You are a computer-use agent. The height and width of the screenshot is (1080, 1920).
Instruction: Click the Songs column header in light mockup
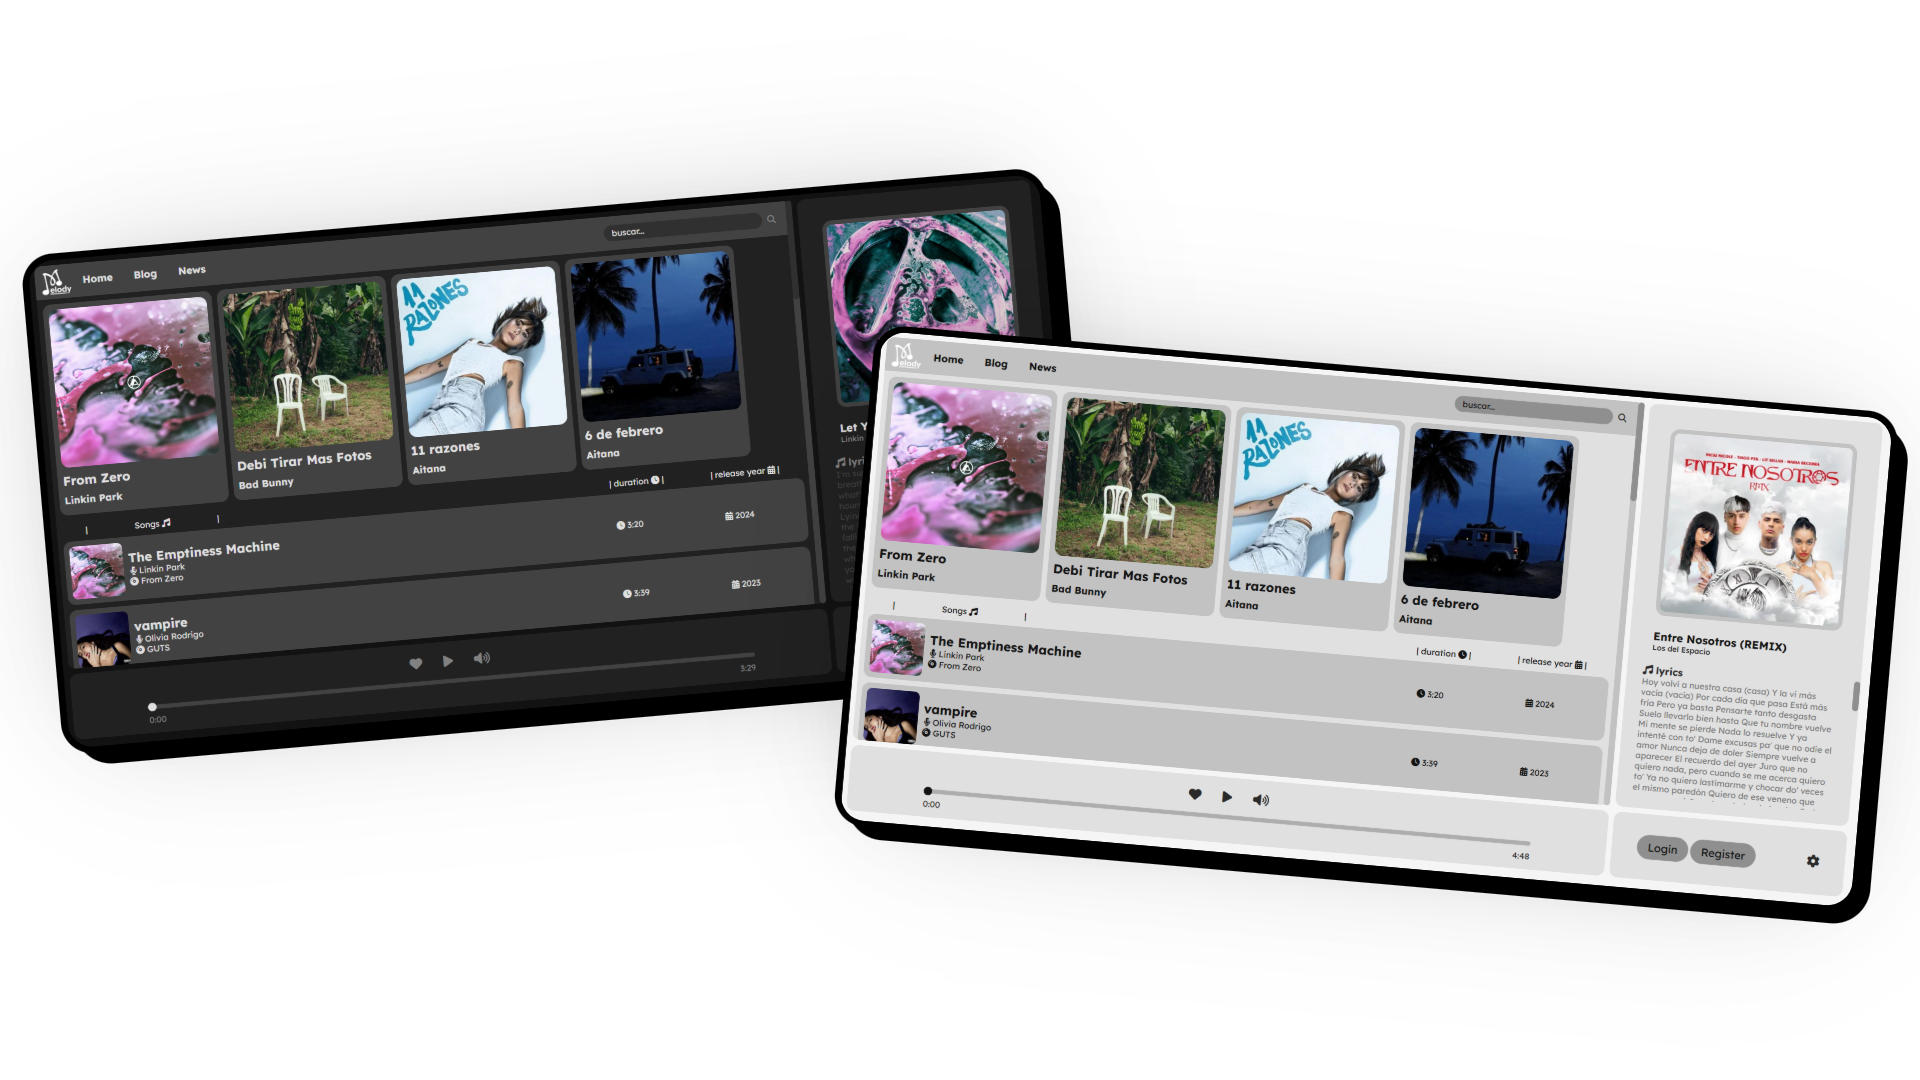click(960, 610)
